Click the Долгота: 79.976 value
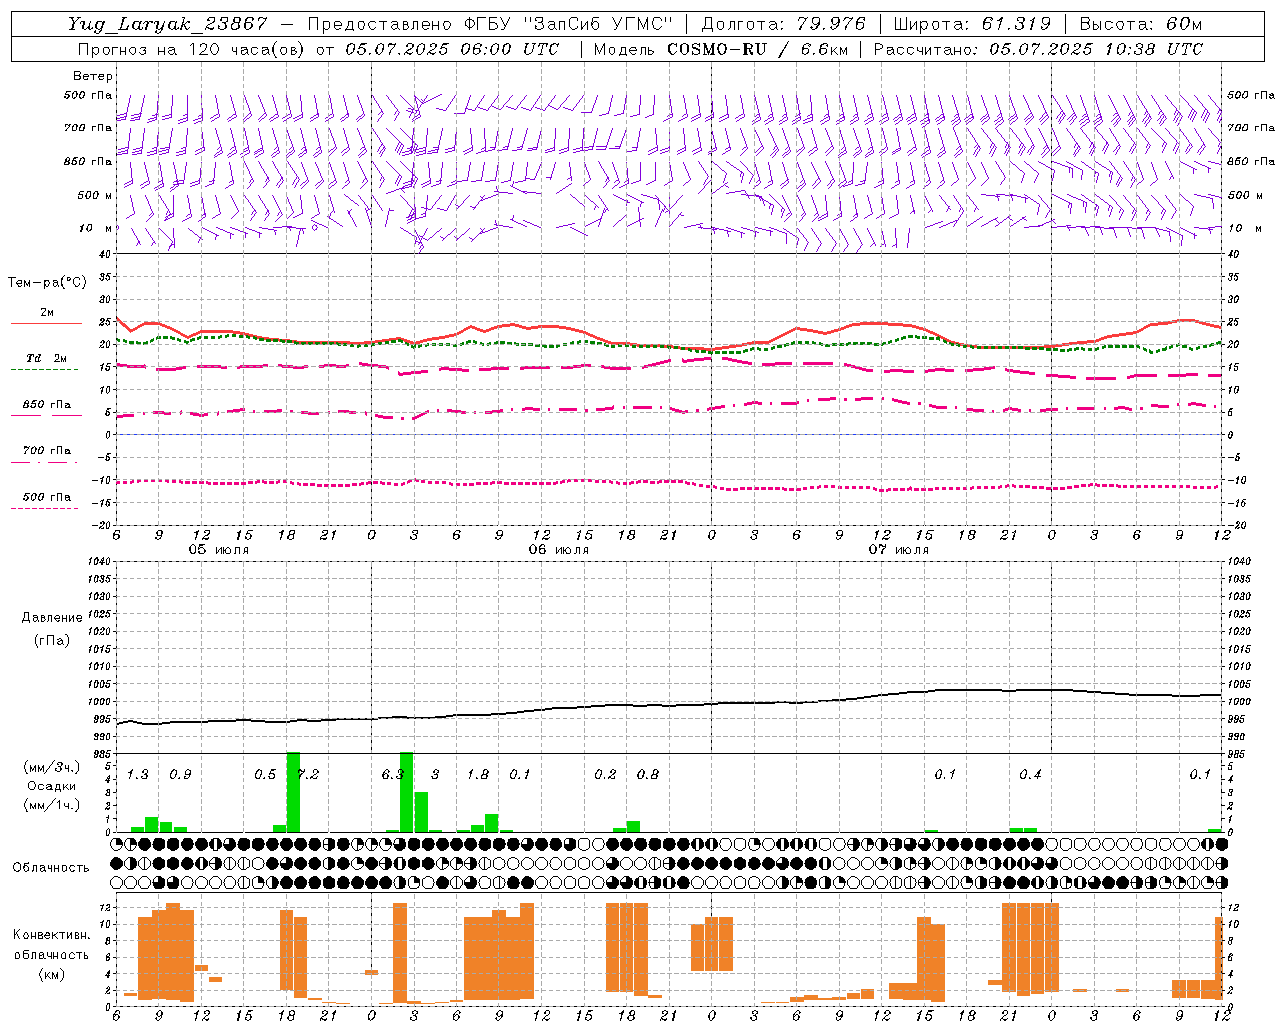Image resolution: width=1280 pixels, height=1024 pixels. click(784, 24)
